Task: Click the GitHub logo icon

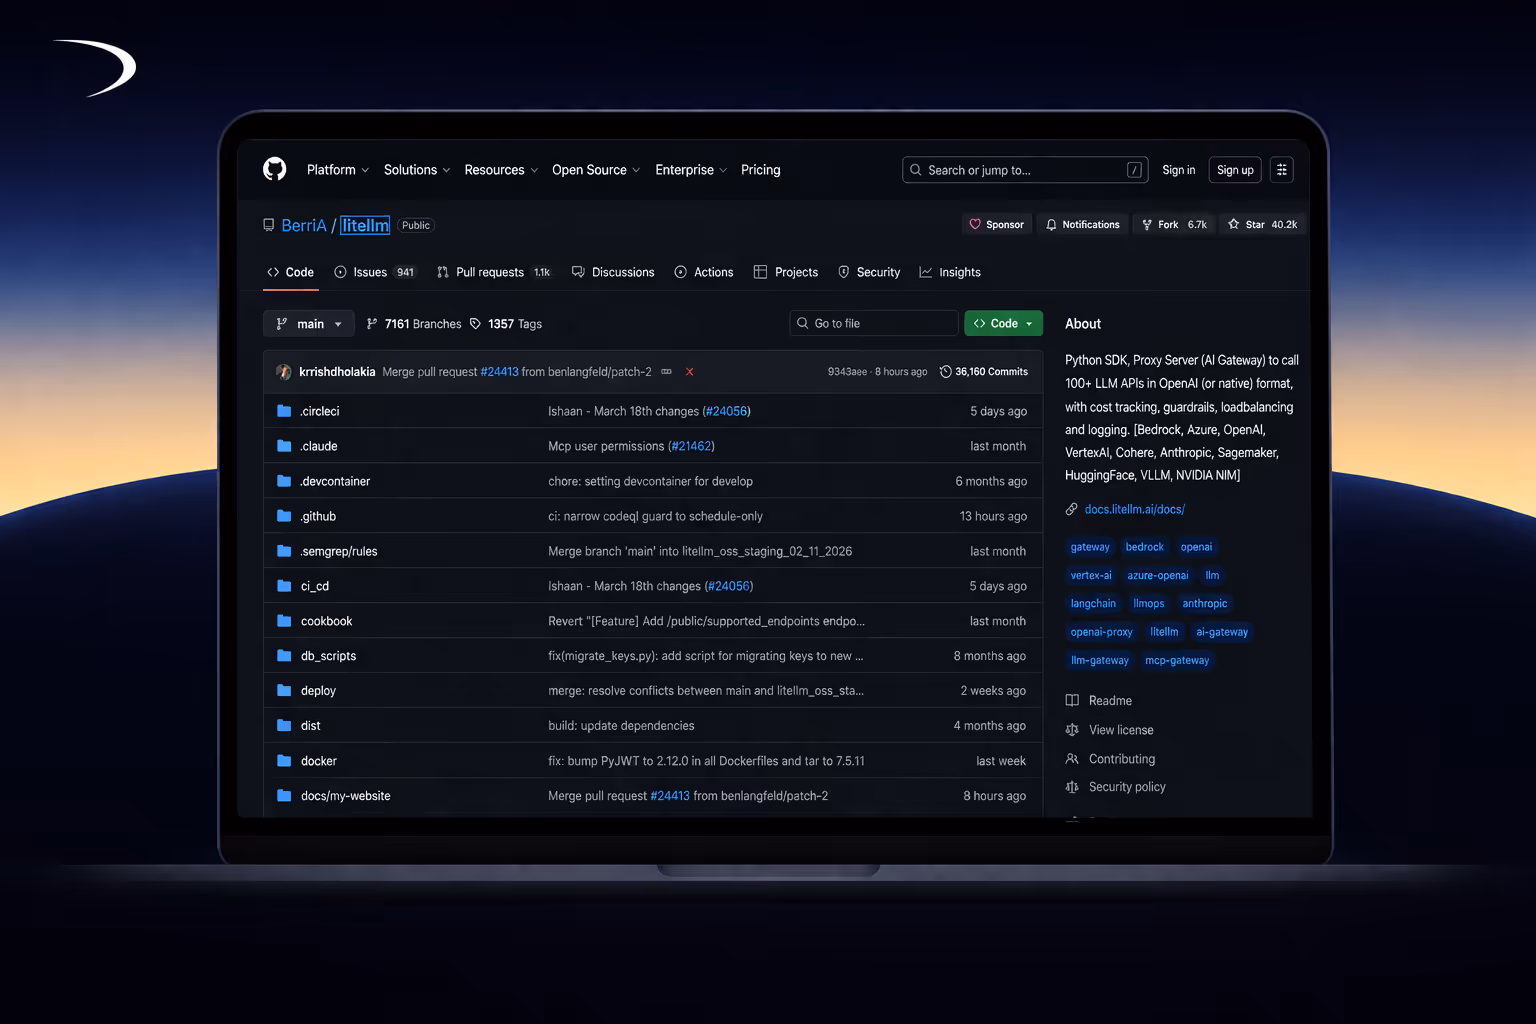Action: [274, 169]
